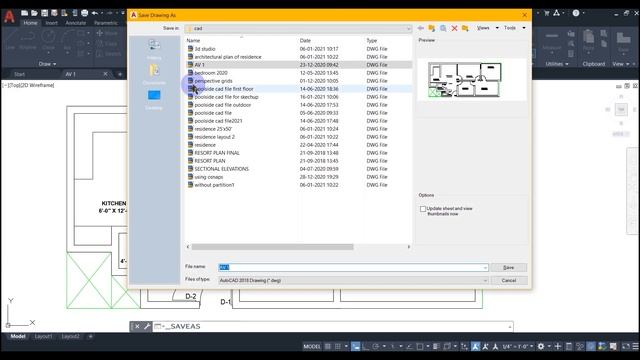Open the annotation scale dropdown in status bar
The image size is (640, 360).
[x=518, y=347]
